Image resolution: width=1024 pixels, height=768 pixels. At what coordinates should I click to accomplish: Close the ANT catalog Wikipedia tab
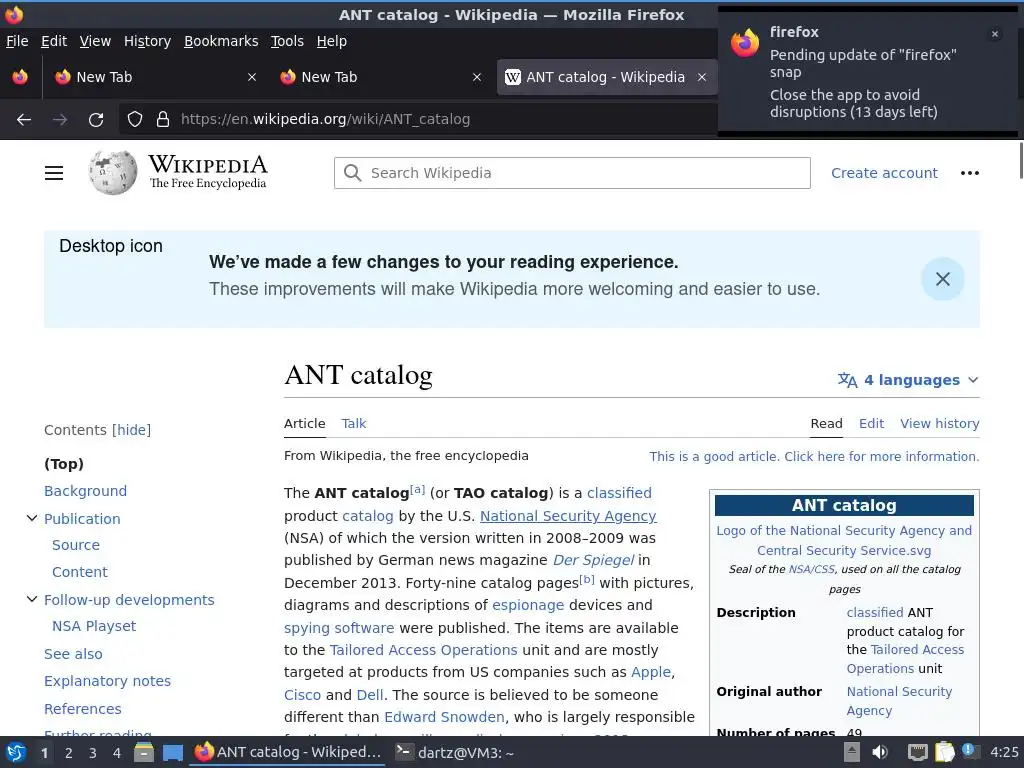pos(702,77)
